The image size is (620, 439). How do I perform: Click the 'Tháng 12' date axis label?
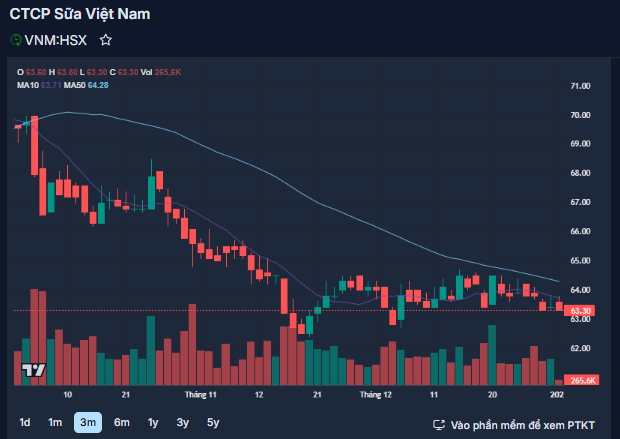[375, 394]
